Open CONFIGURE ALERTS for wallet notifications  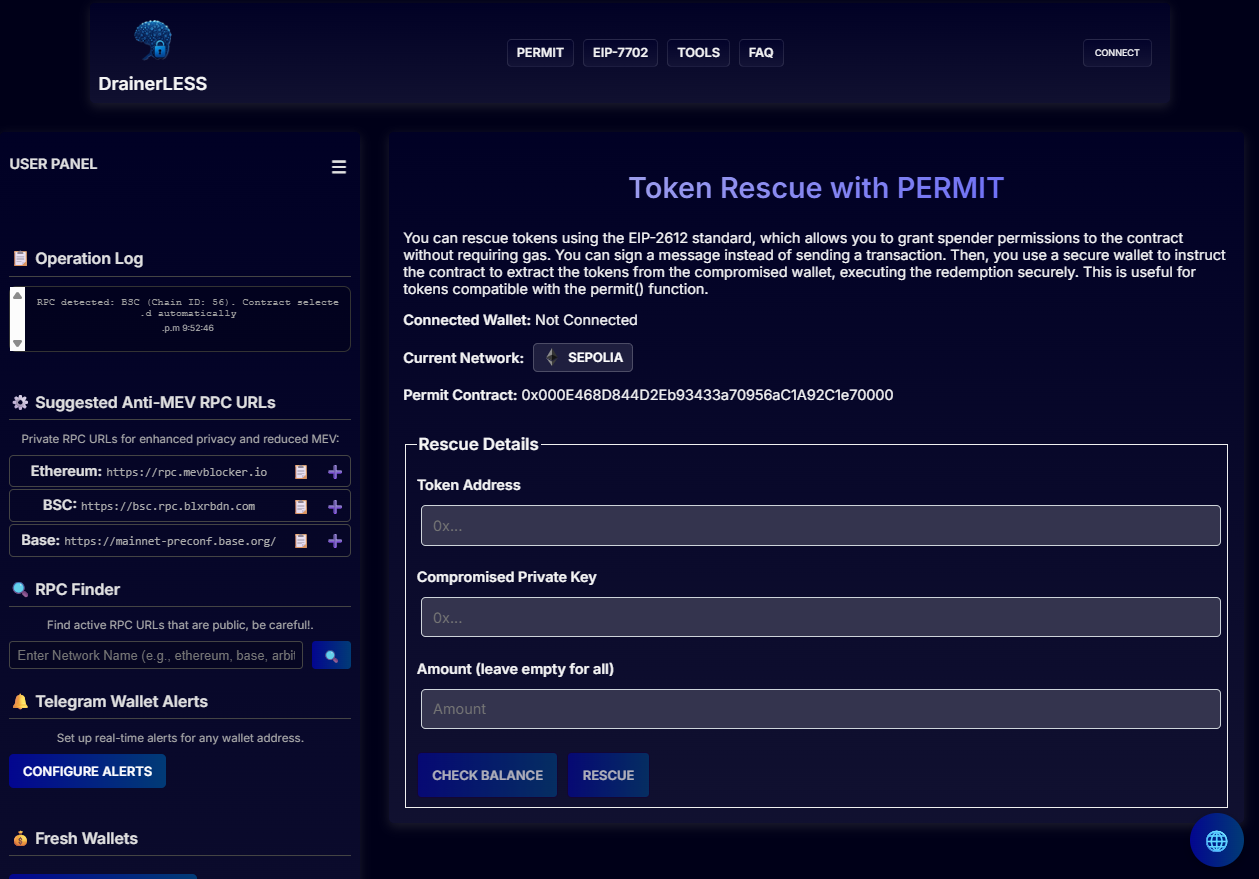87,771
